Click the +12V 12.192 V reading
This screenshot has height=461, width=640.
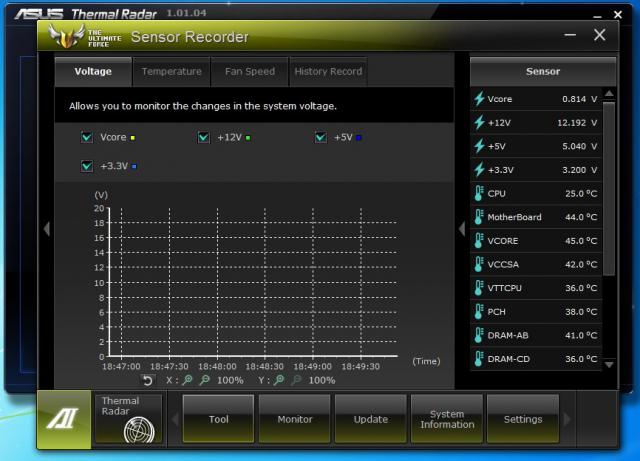pyautogui.click(x=577, y=123)
